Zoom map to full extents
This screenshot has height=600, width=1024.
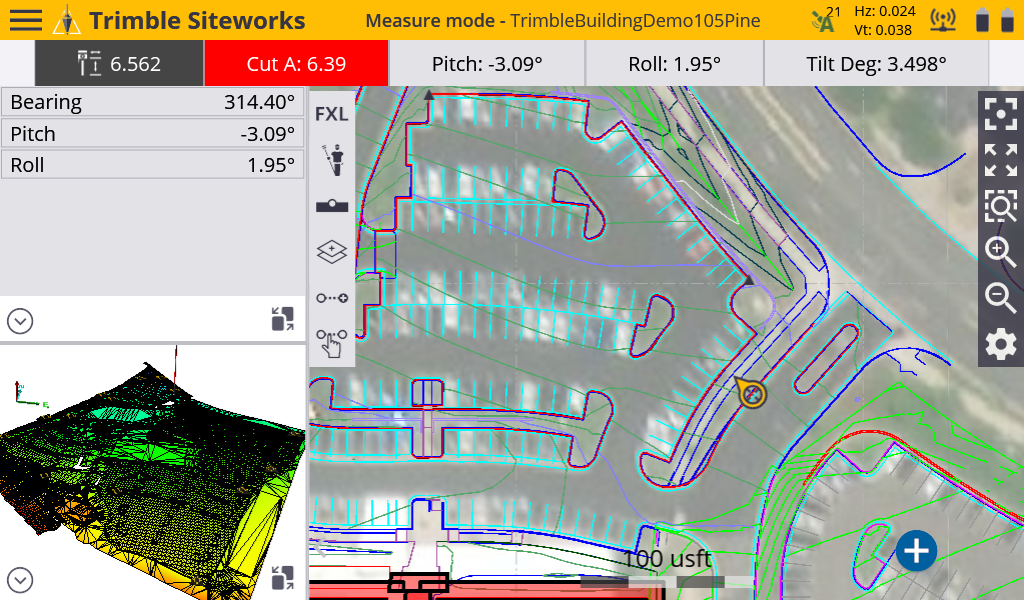click(1000, 160)
